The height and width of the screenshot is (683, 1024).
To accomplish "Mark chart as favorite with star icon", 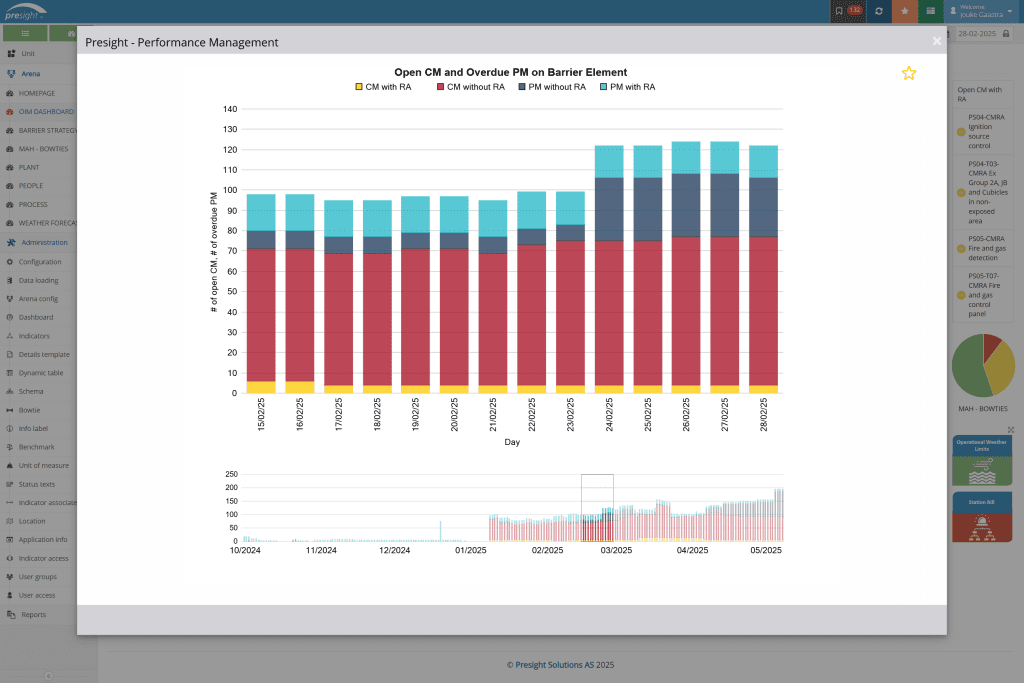I will (908, 73).
